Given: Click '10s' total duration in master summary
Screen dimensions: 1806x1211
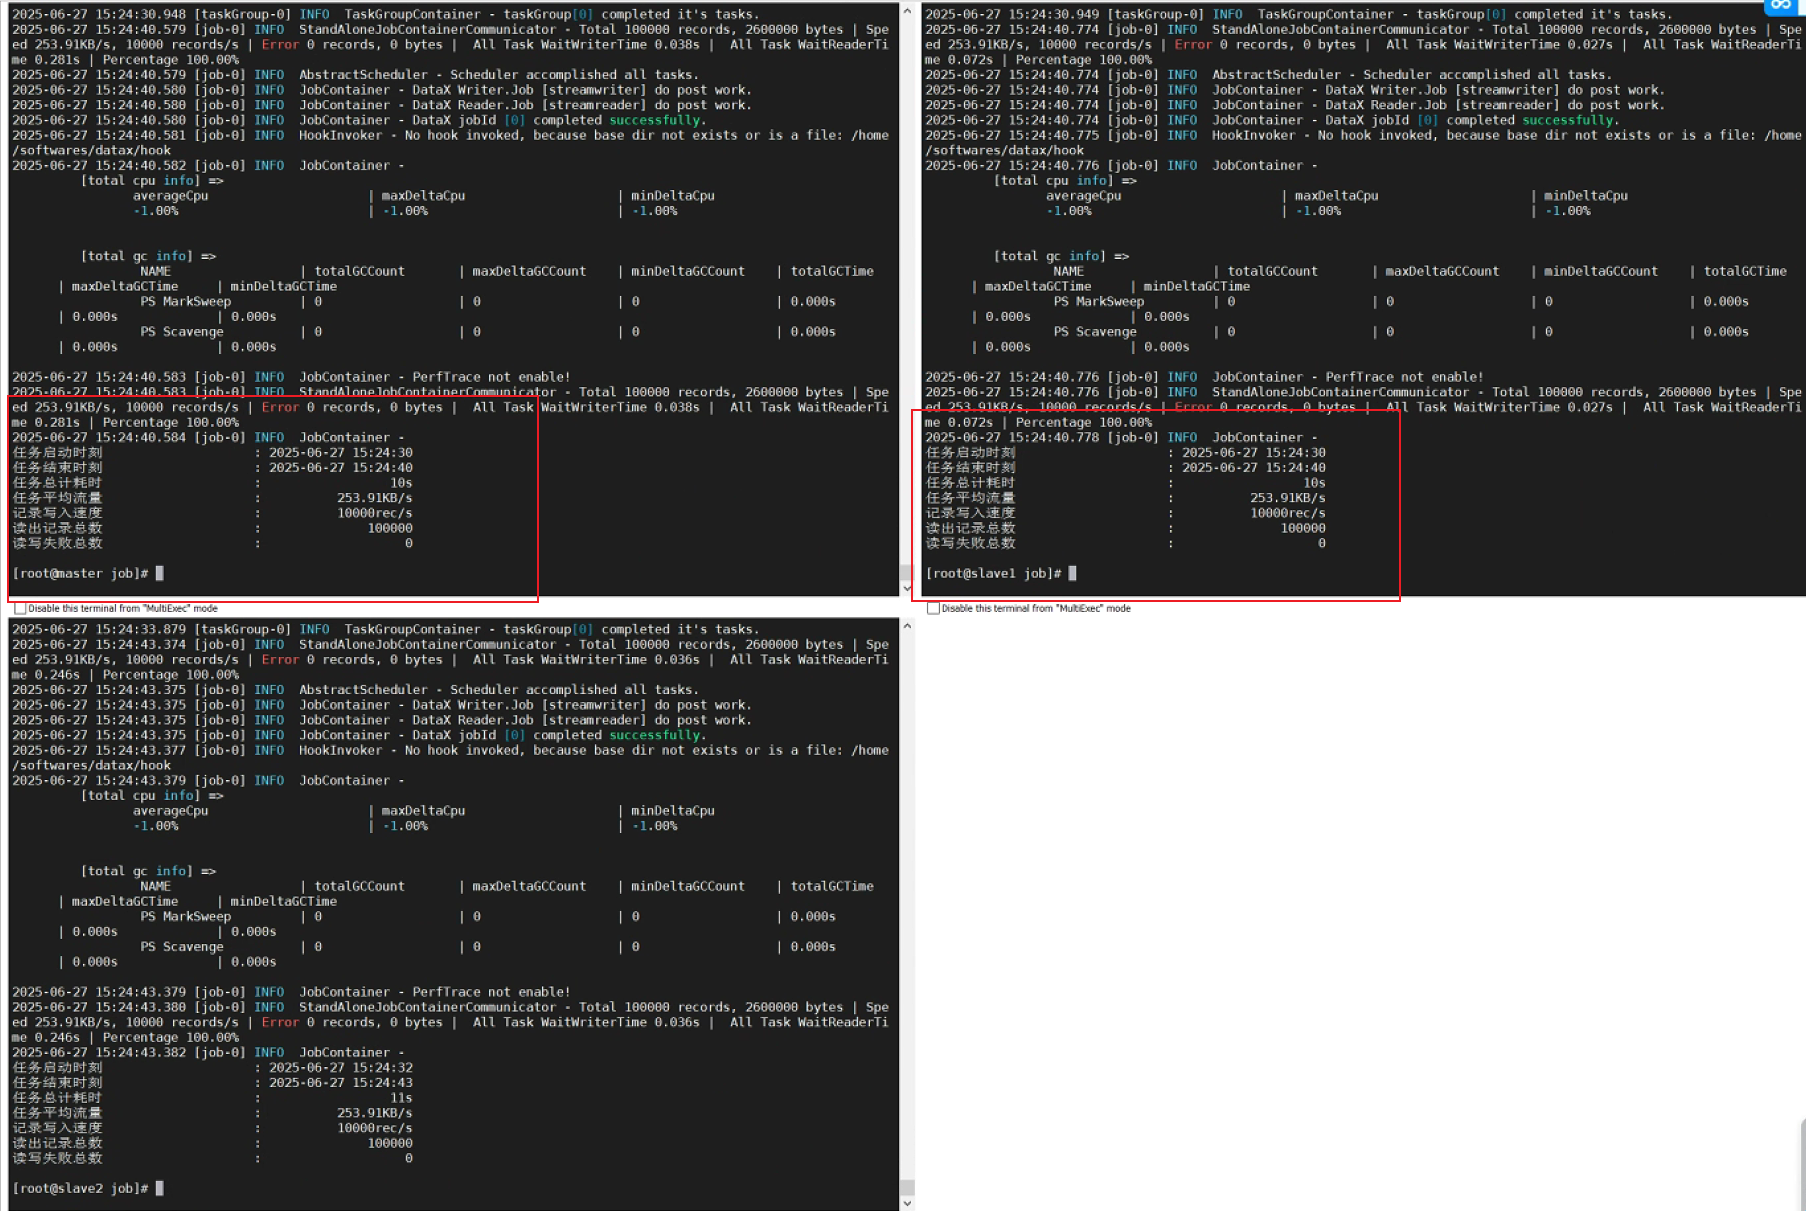Looking at the screenshot, I should click(401, 483).
